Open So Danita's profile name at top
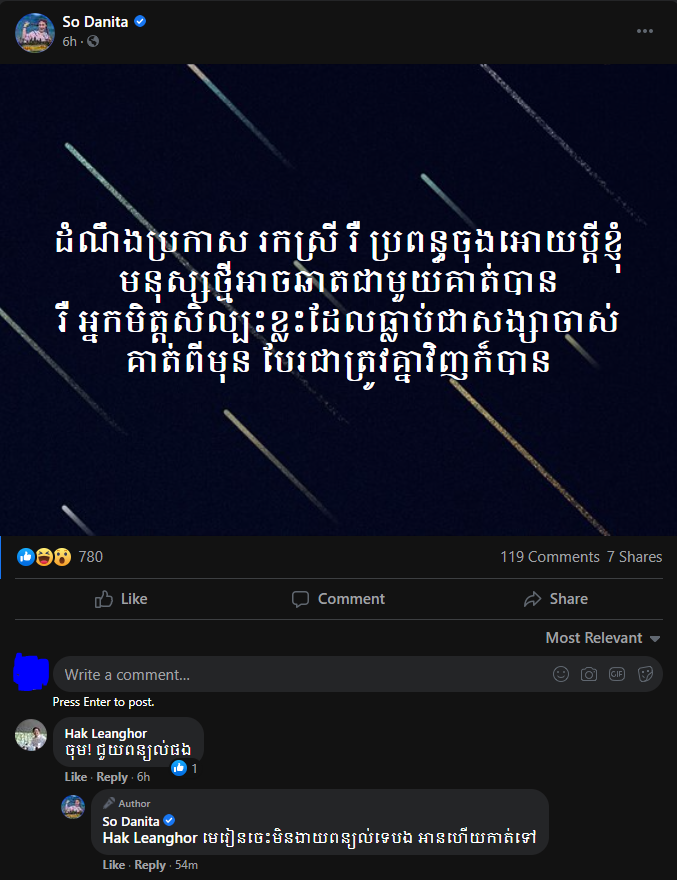The height and width of the screenshot is (880, 677). click(95, 22)
